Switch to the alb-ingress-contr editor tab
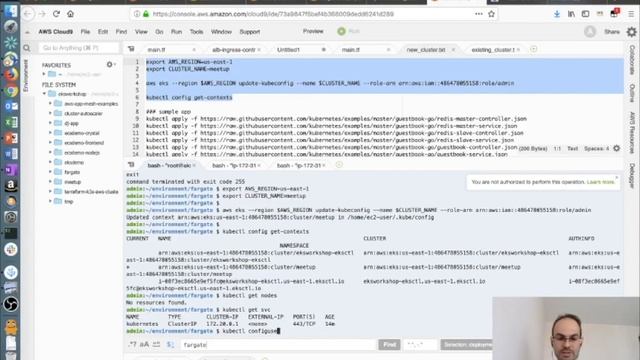Viewport: 640px width, 360px height. pos(234,49)
